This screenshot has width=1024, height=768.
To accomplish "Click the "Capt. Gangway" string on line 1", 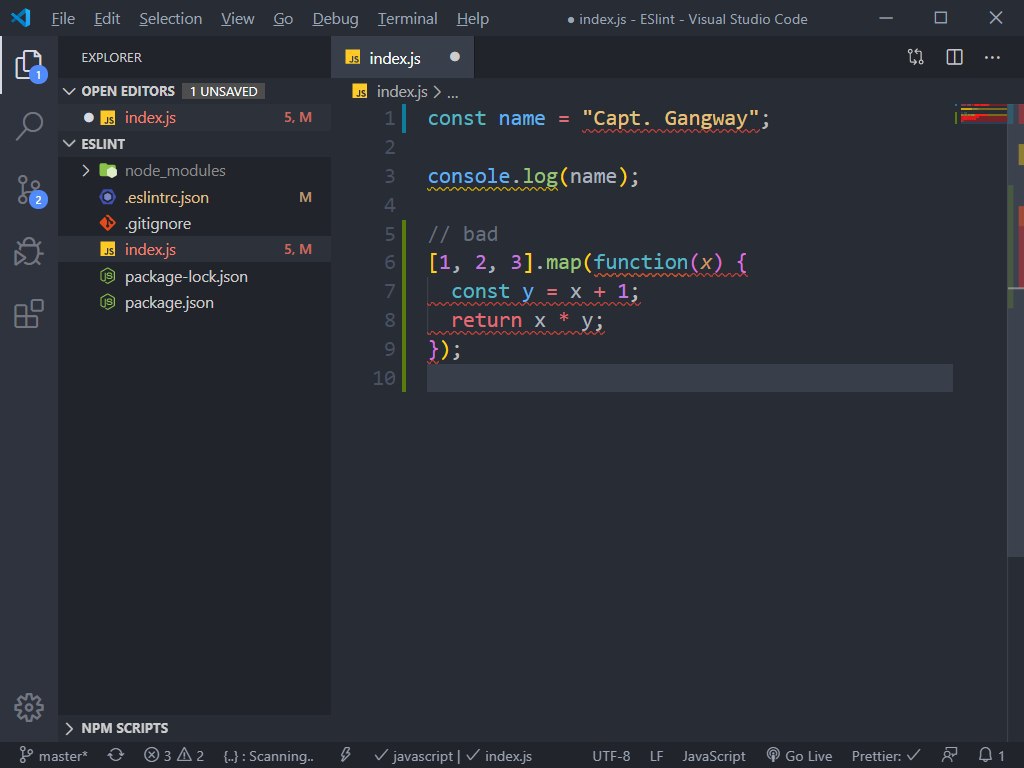I will point(670,118).
